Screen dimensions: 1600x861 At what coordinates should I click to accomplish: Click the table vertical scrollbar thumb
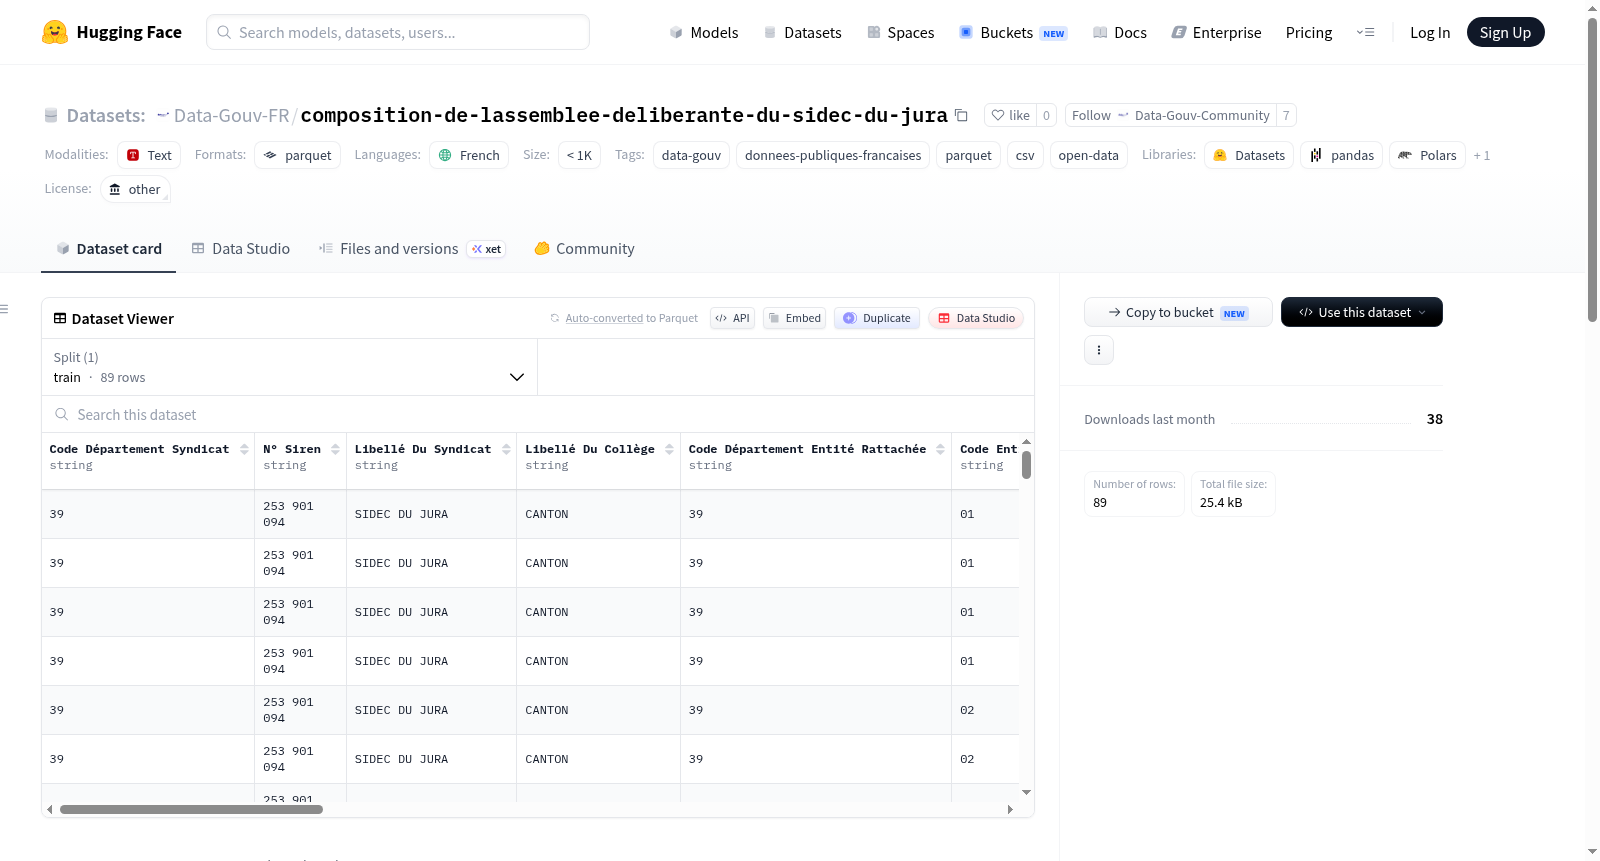[1026, 465]
